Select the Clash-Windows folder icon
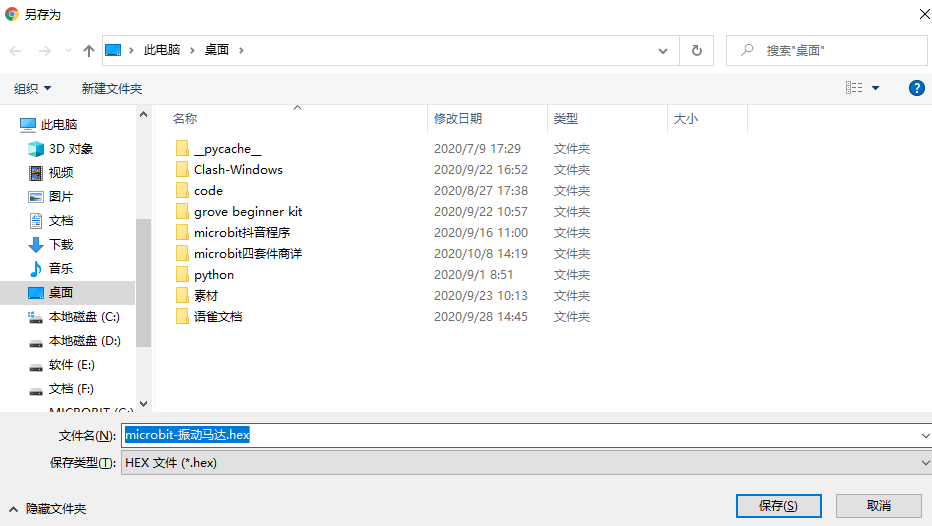 pos(182,169)
